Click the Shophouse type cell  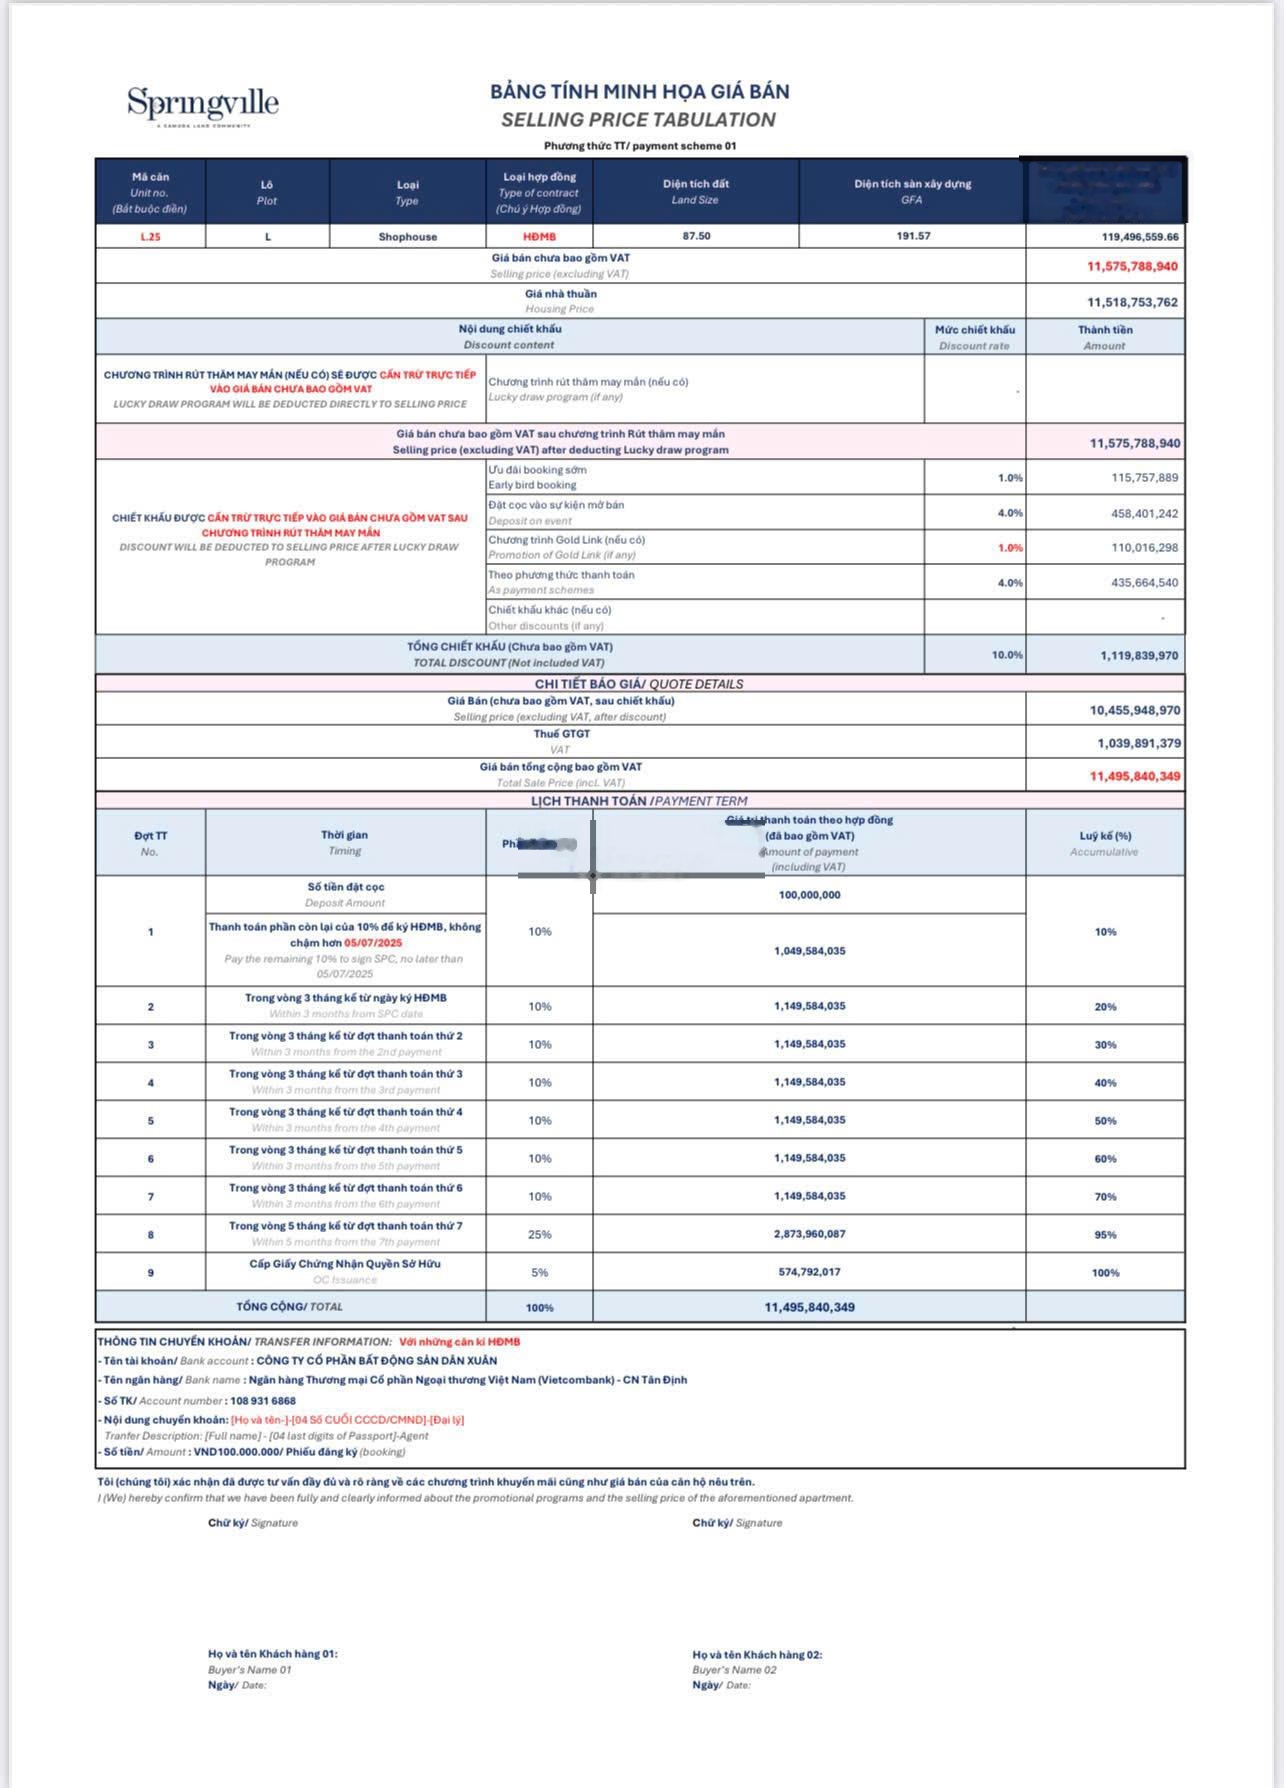[x=407, y=237]
